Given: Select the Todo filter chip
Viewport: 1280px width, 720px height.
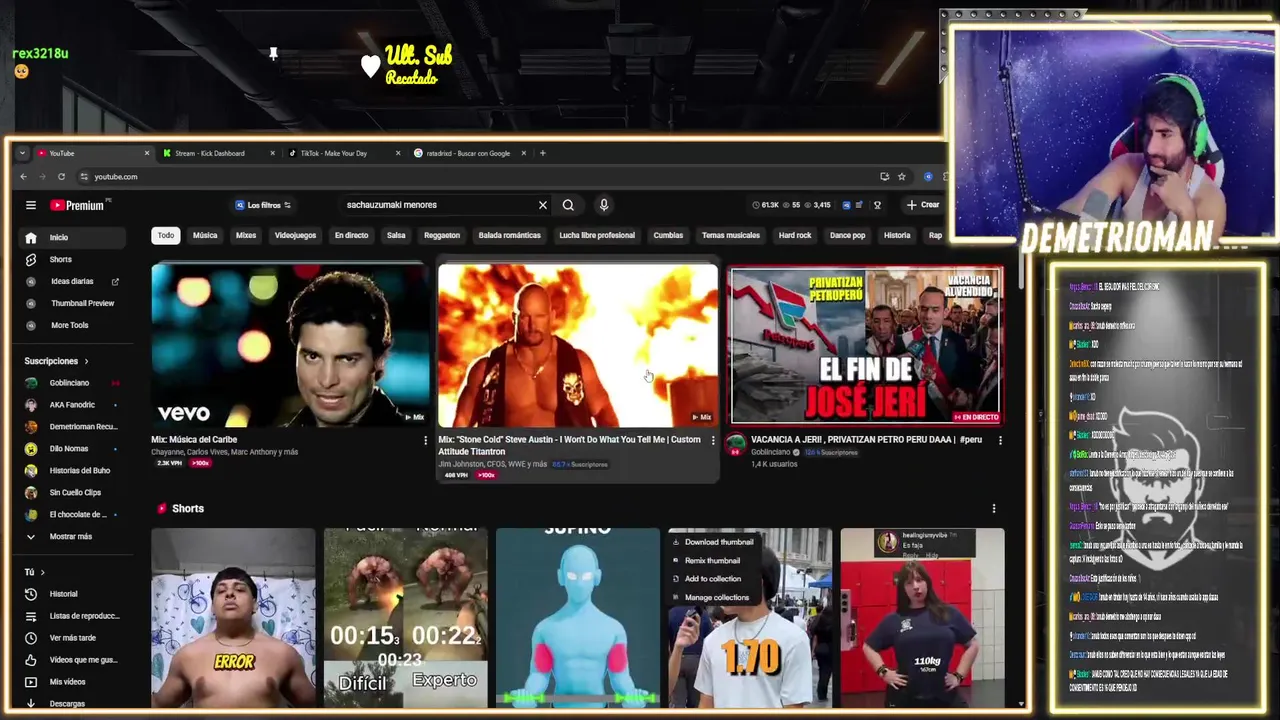Looking at the screenshot, I should pos(166,235).
